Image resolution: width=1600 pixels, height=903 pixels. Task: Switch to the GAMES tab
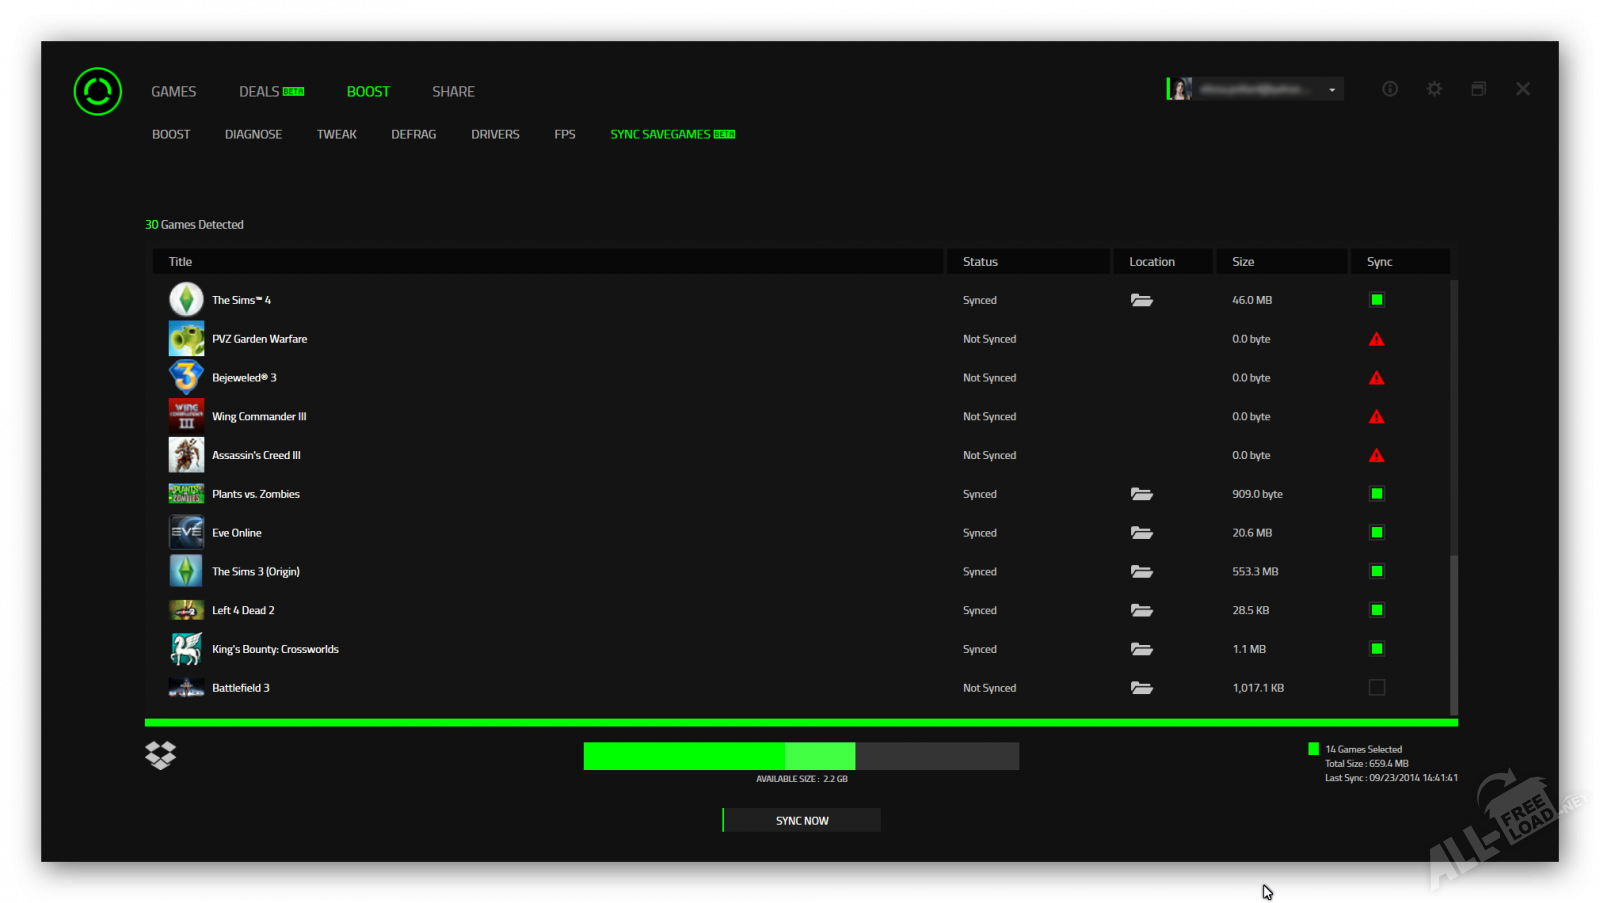(173, 92)
